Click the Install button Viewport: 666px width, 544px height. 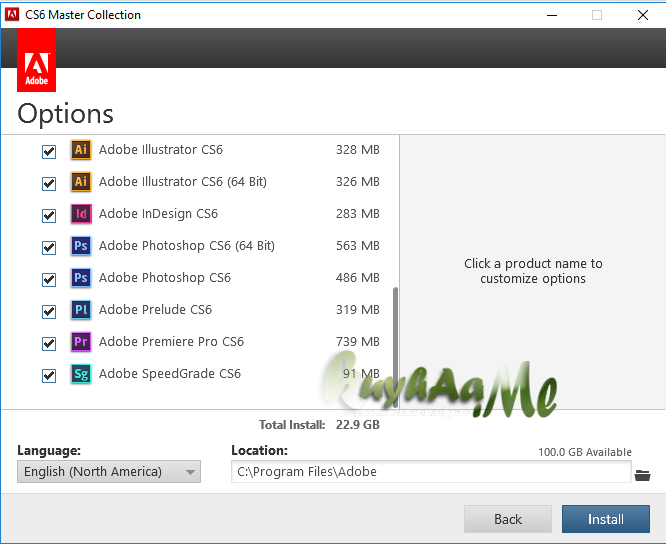click(x=606, y=519)
